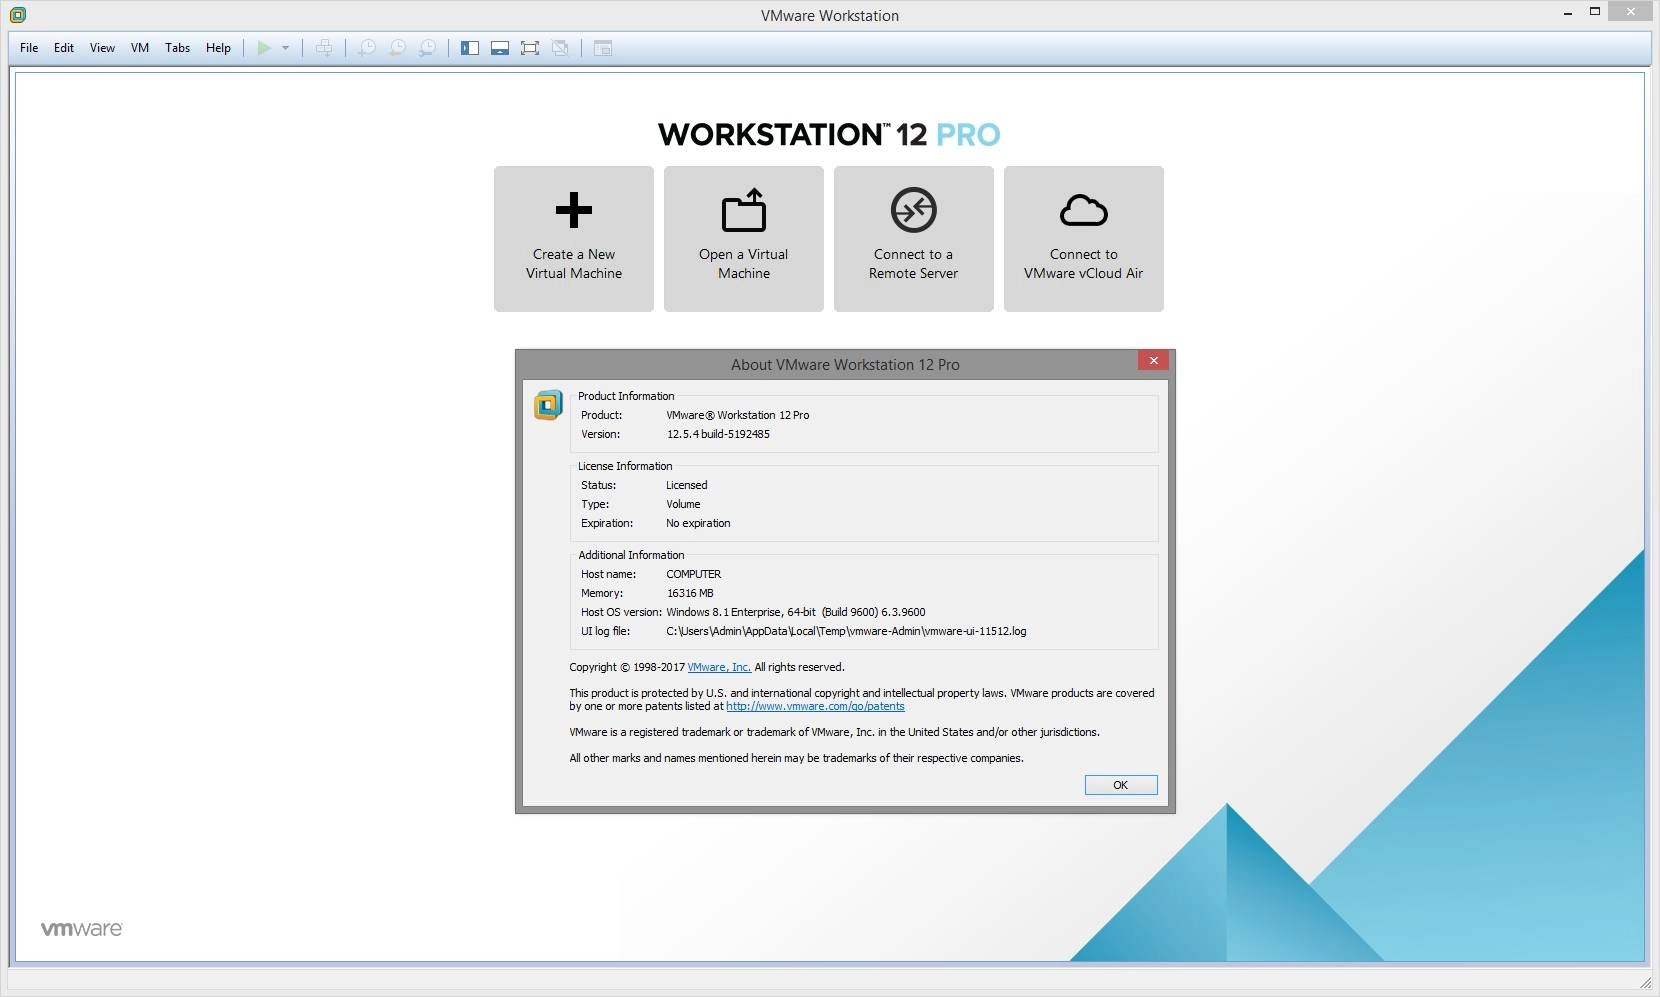Open the VMware, Inc. link
Screen dimensions: 1660x997
(719, 667)
